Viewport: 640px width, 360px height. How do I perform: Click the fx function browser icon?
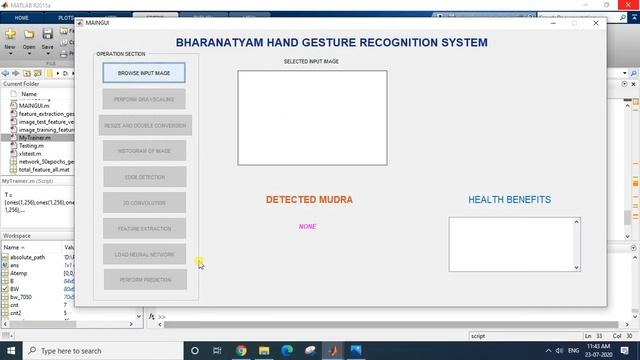[x=151, y=316]
